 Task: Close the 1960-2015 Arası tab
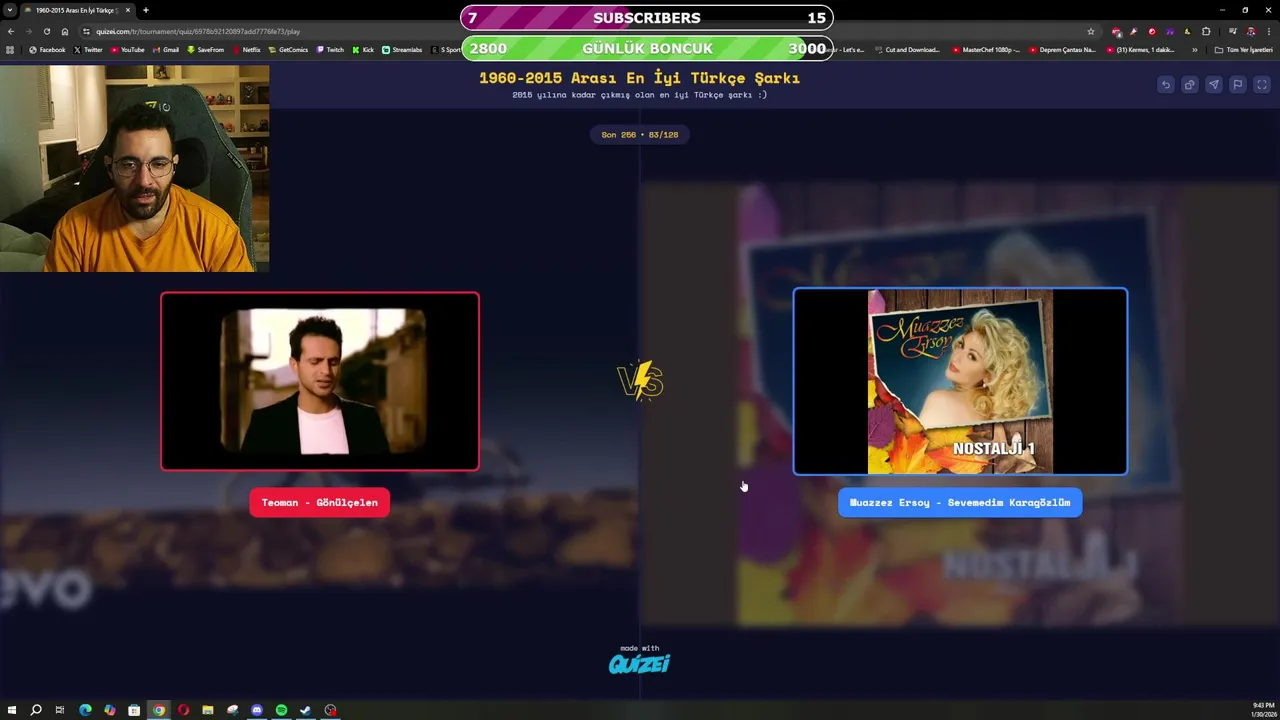[128, 10]
